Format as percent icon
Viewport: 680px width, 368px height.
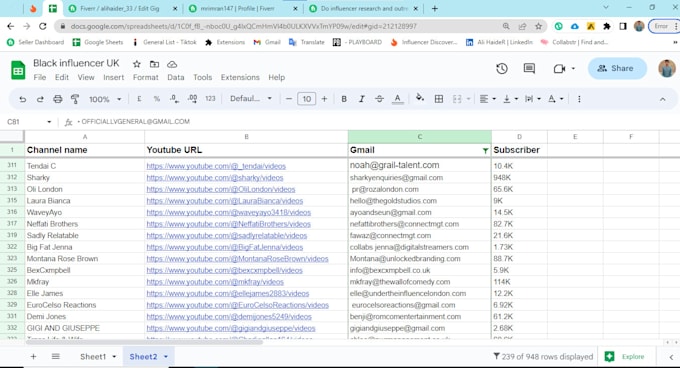[x=157, y=99]
